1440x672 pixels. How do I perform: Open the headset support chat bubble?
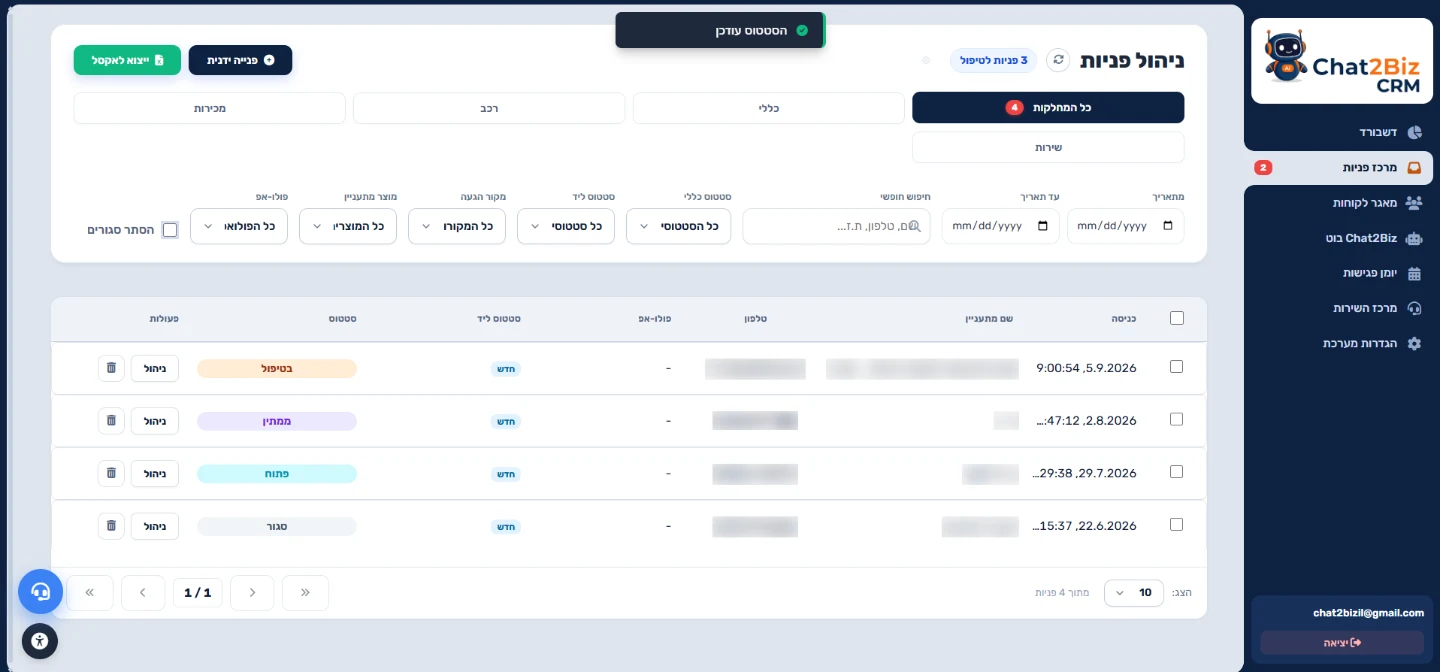click(x=40, y=592)
